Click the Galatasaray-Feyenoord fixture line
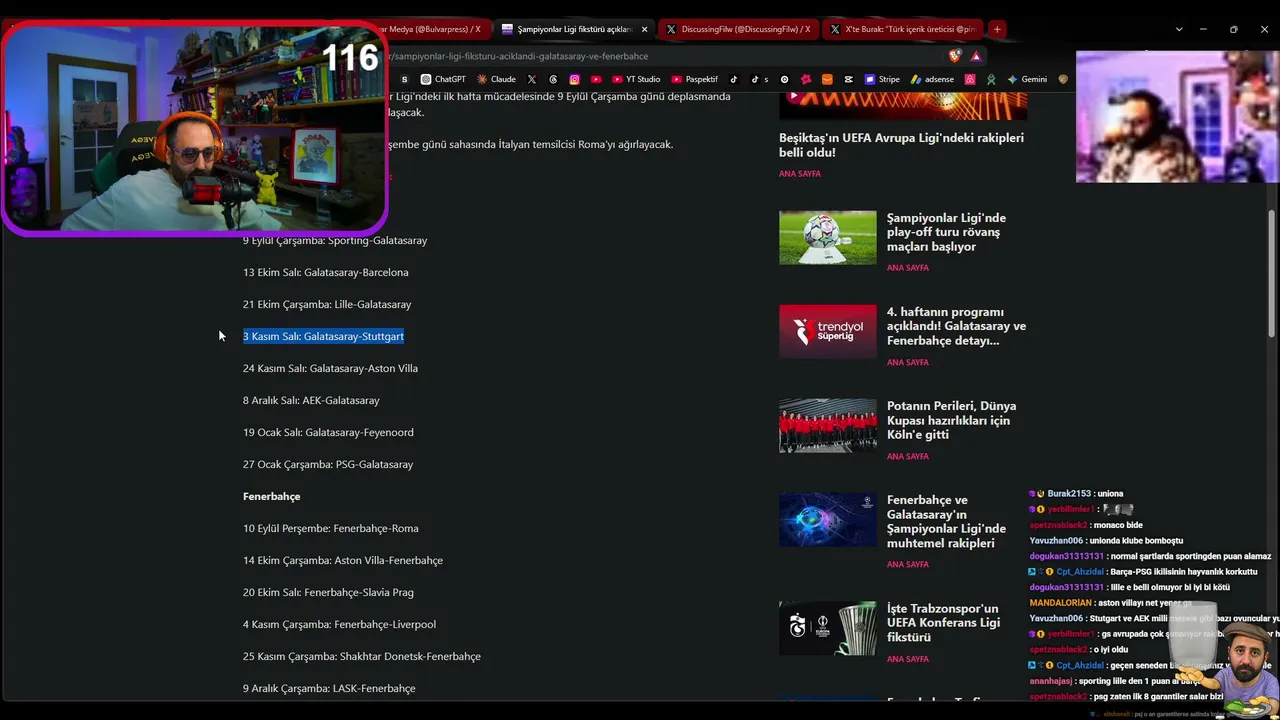Screen dimensions: 1280x720 [x=328, y=432]
